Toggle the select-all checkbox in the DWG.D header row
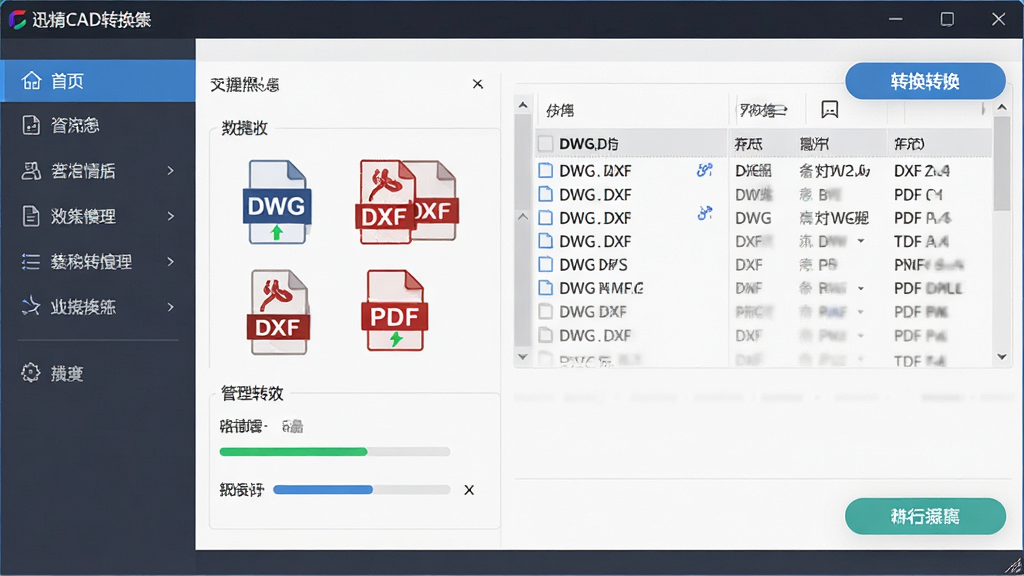Screen dimensions: 1024x576 pyautogui.click(x=546, y=143)
